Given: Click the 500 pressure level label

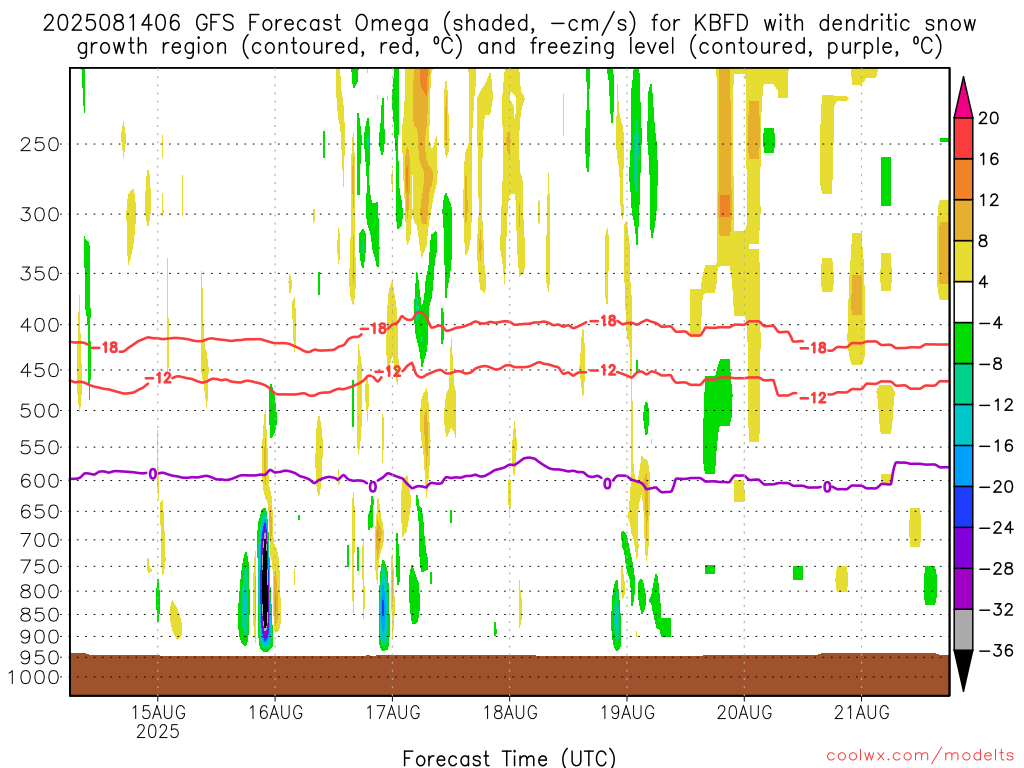Looking at the screenshot, I should coord(40,411).
